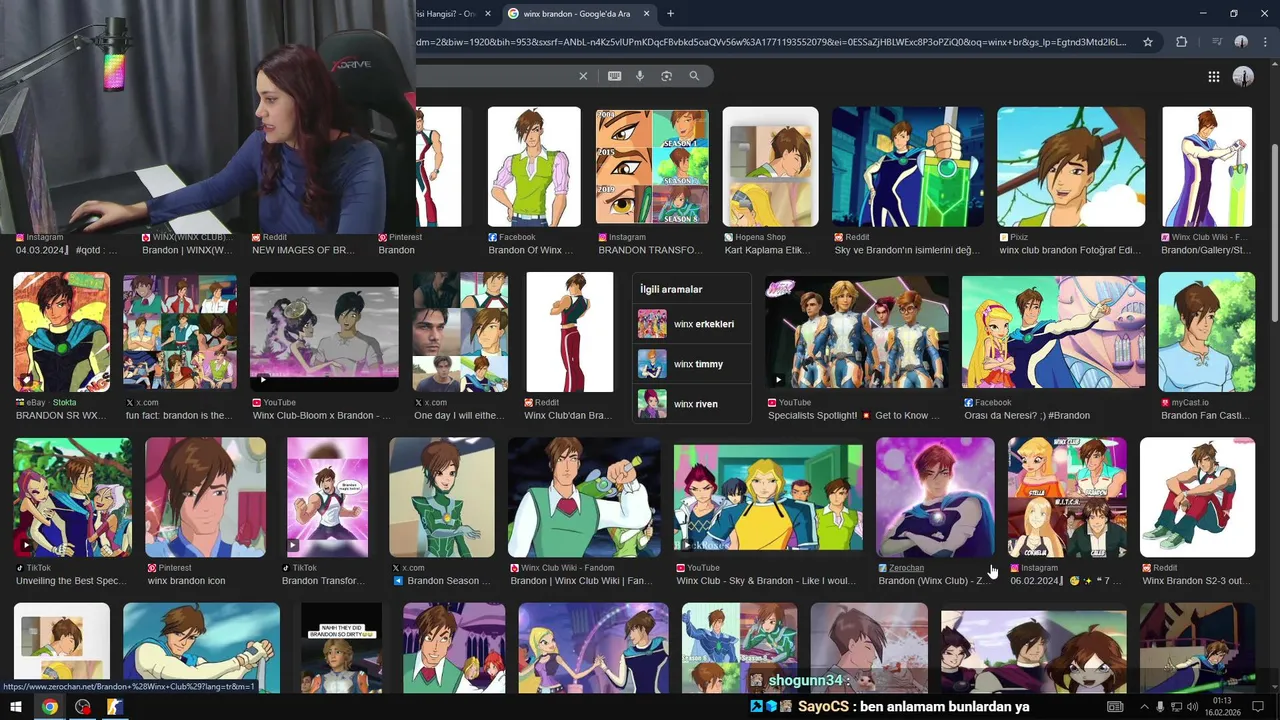
Task: Open Chrome profile avatar in toolbar
Action: coord(1241,42)
